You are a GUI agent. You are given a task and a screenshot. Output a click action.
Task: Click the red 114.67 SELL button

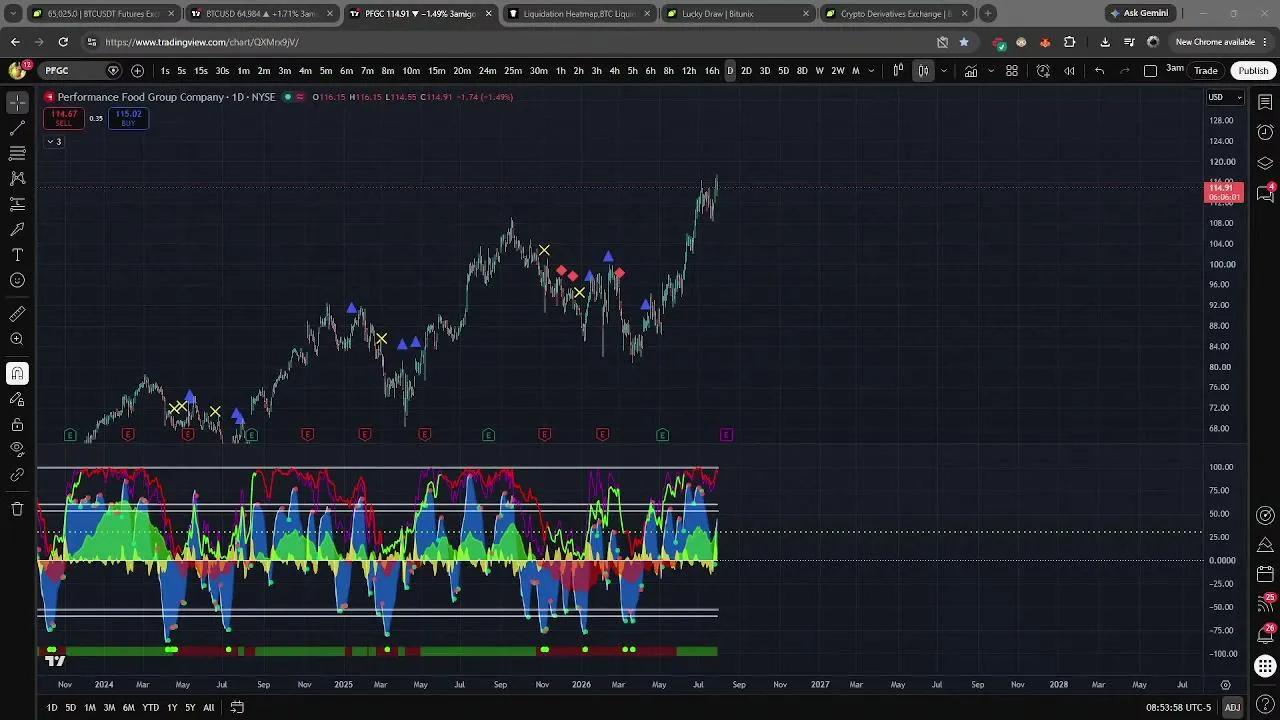[x=63, y=118]
